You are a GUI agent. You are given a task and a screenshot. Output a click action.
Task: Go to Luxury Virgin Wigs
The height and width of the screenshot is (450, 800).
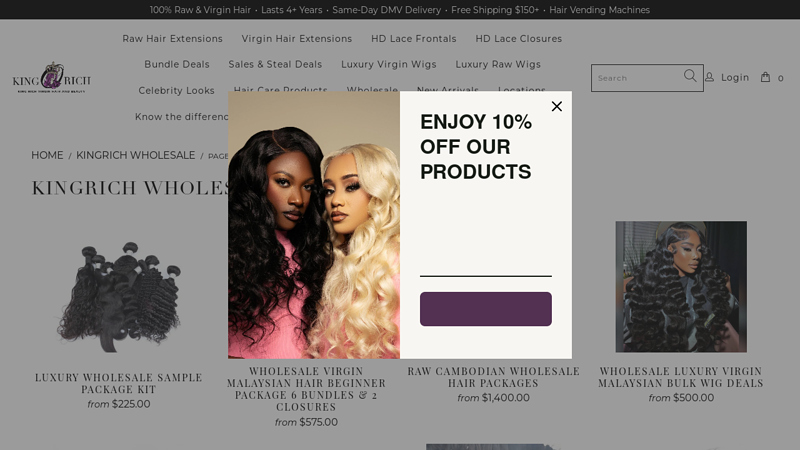(x=389, y=64)
